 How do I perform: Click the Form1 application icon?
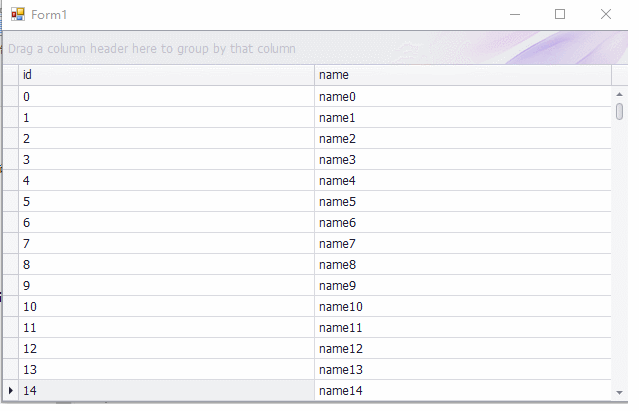pyautogui.click(x=18, y=14)
